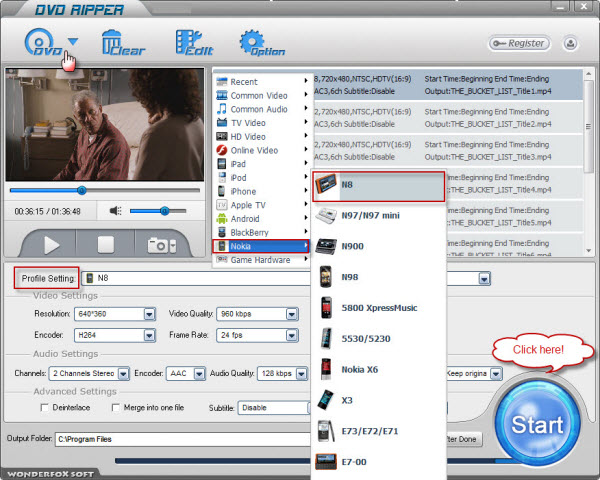
Task: Open the Profile Setting dropdown arrow
Action: tap(484, 279)
